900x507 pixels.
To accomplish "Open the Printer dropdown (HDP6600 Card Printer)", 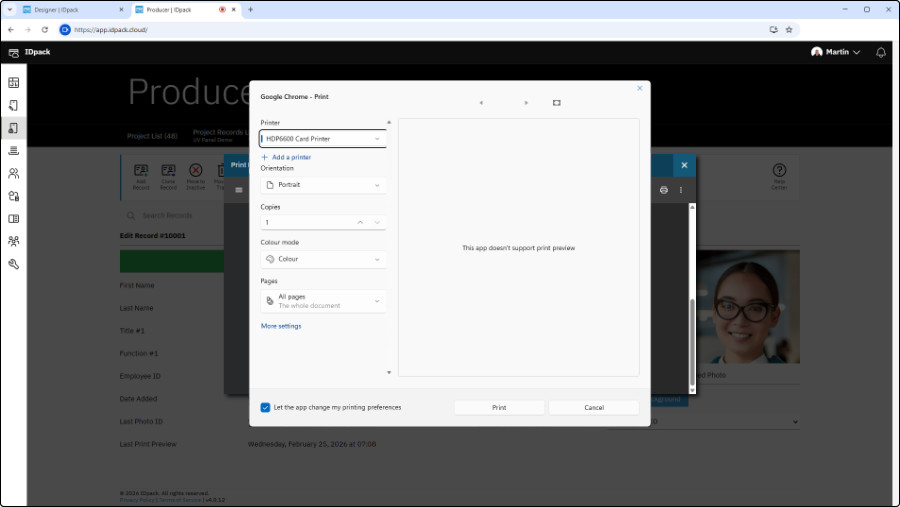I will pos(323,139).
